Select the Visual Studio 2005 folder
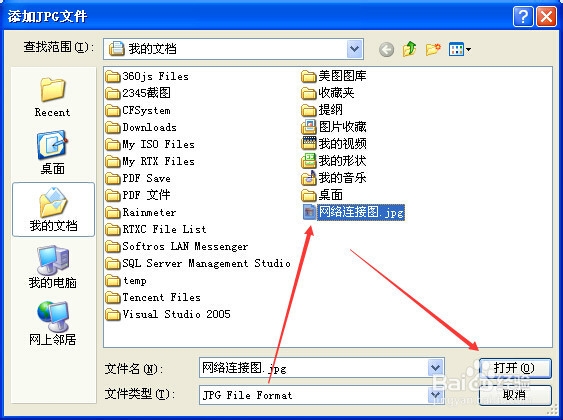563x420 pixels. 168,314
